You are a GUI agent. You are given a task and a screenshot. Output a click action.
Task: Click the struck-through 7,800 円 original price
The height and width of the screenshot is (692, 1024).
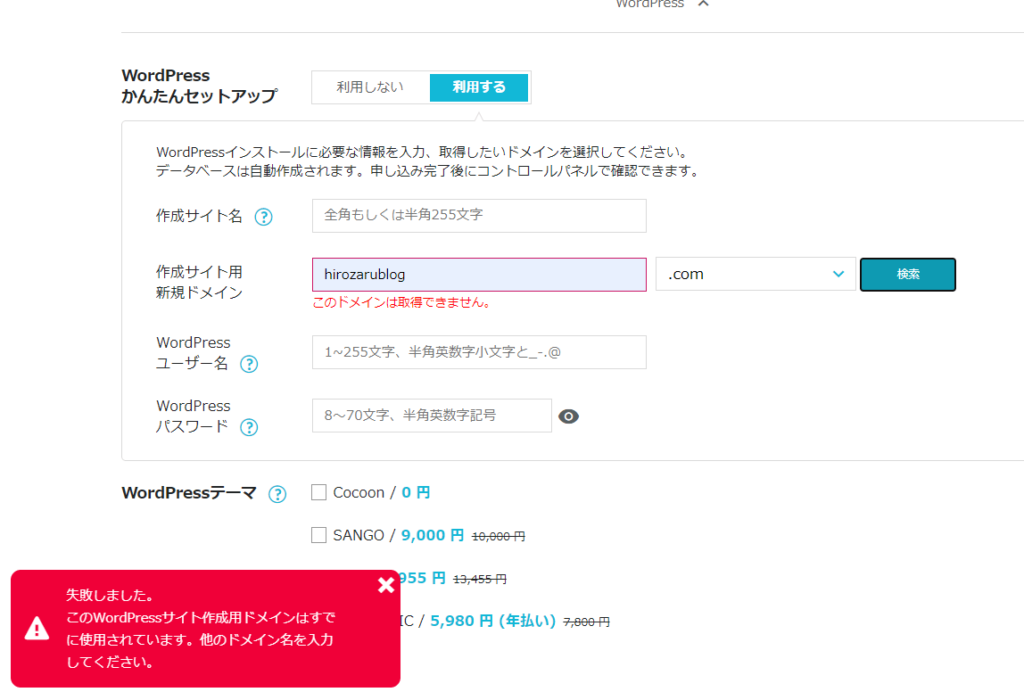tap(586, 622)
